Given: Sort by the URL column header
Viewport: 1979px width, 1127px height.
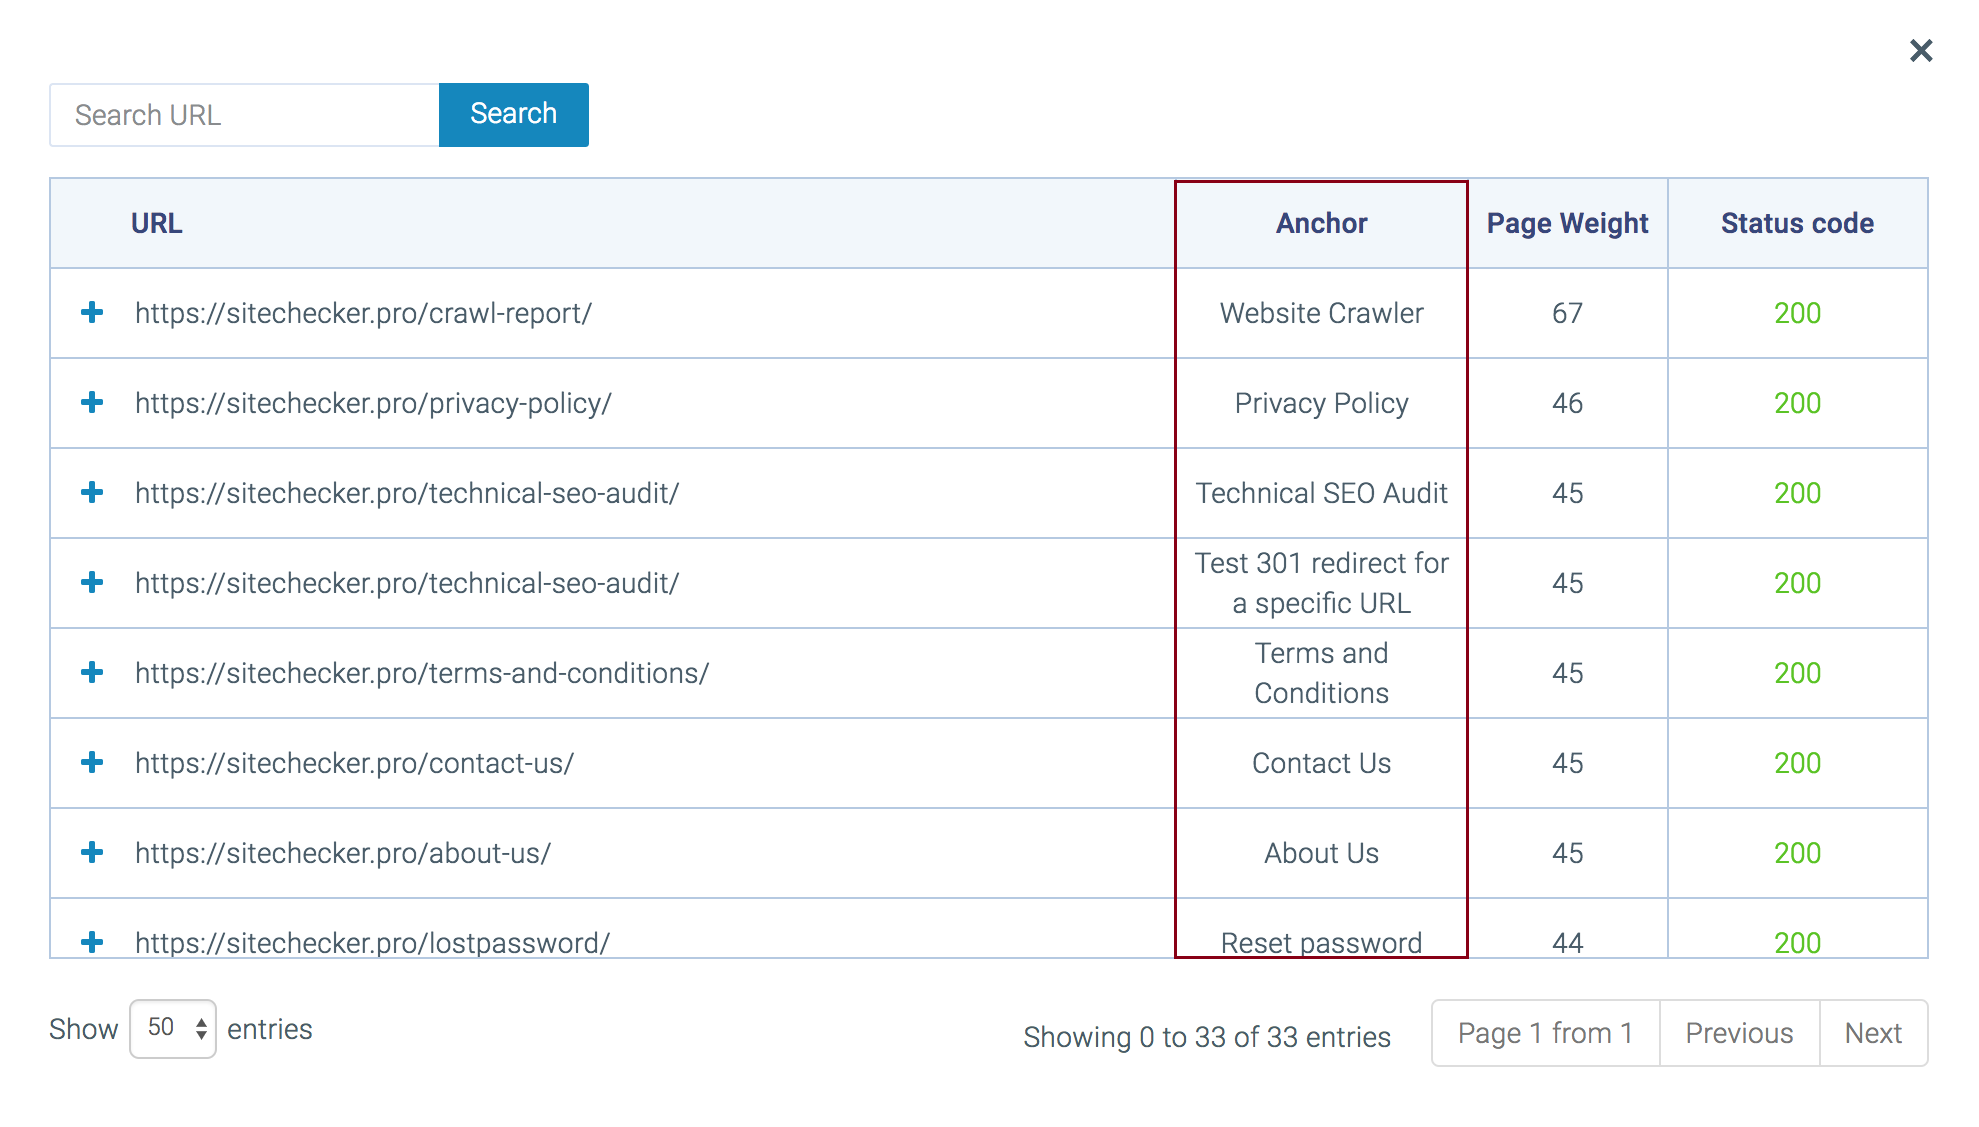Looking at the screenshot, I should 157,223.
